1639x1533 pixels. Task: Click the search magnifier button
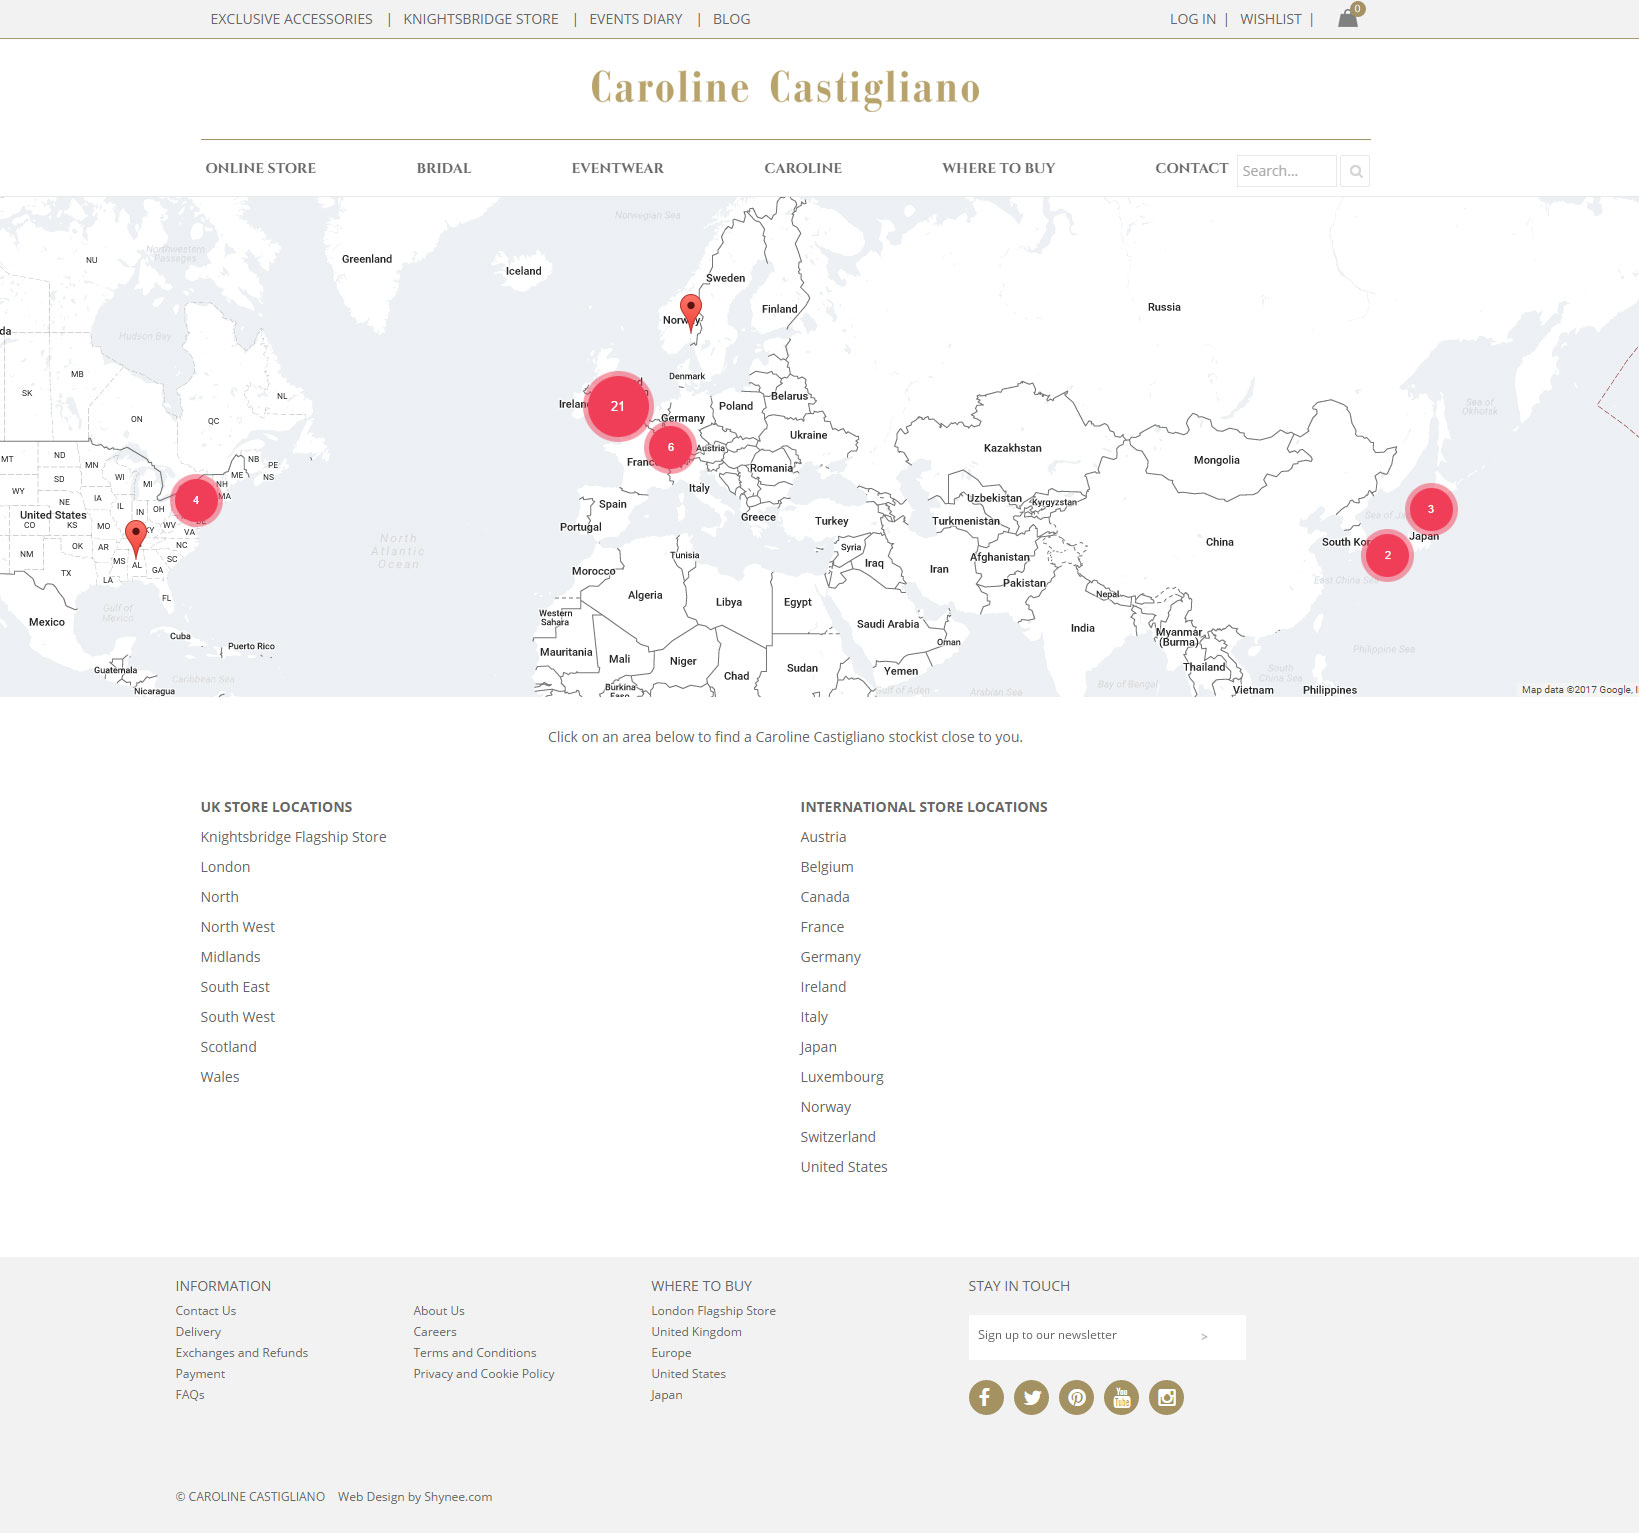coord(1355,171)
